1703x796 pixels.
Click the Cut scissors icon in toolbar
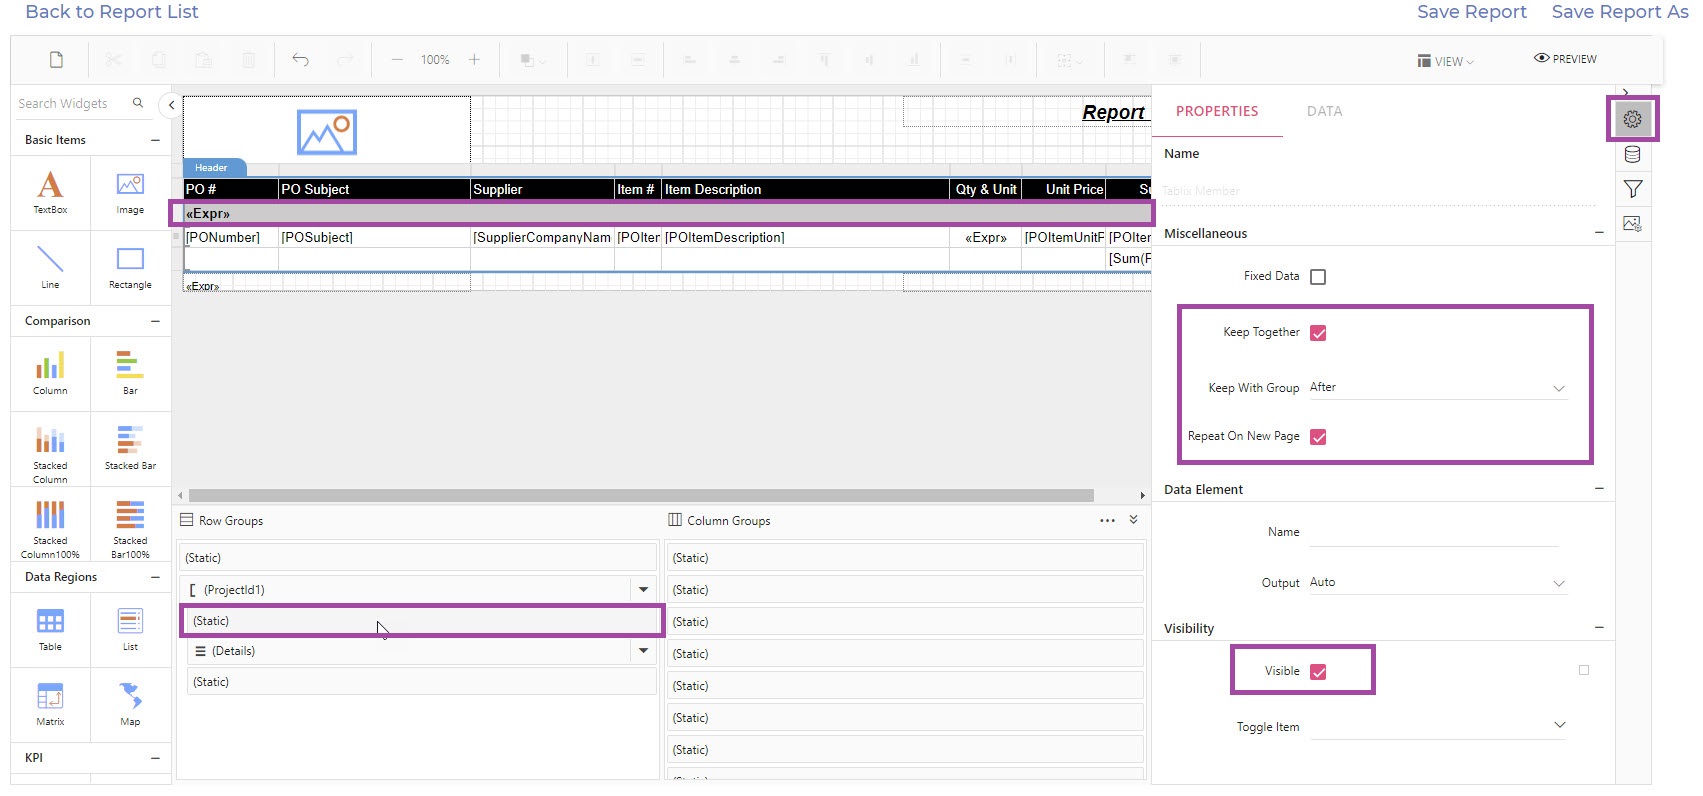tap(113, 60)
